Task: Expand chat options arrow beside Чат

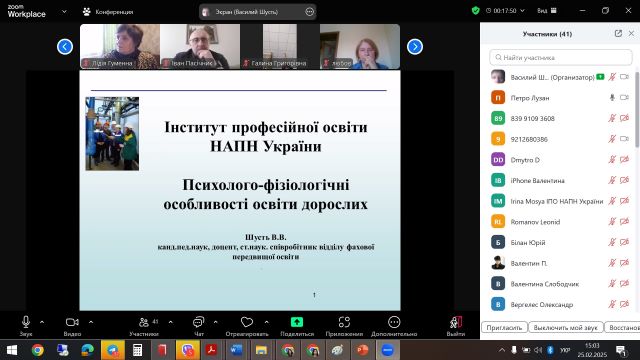Action: (216, 322)
